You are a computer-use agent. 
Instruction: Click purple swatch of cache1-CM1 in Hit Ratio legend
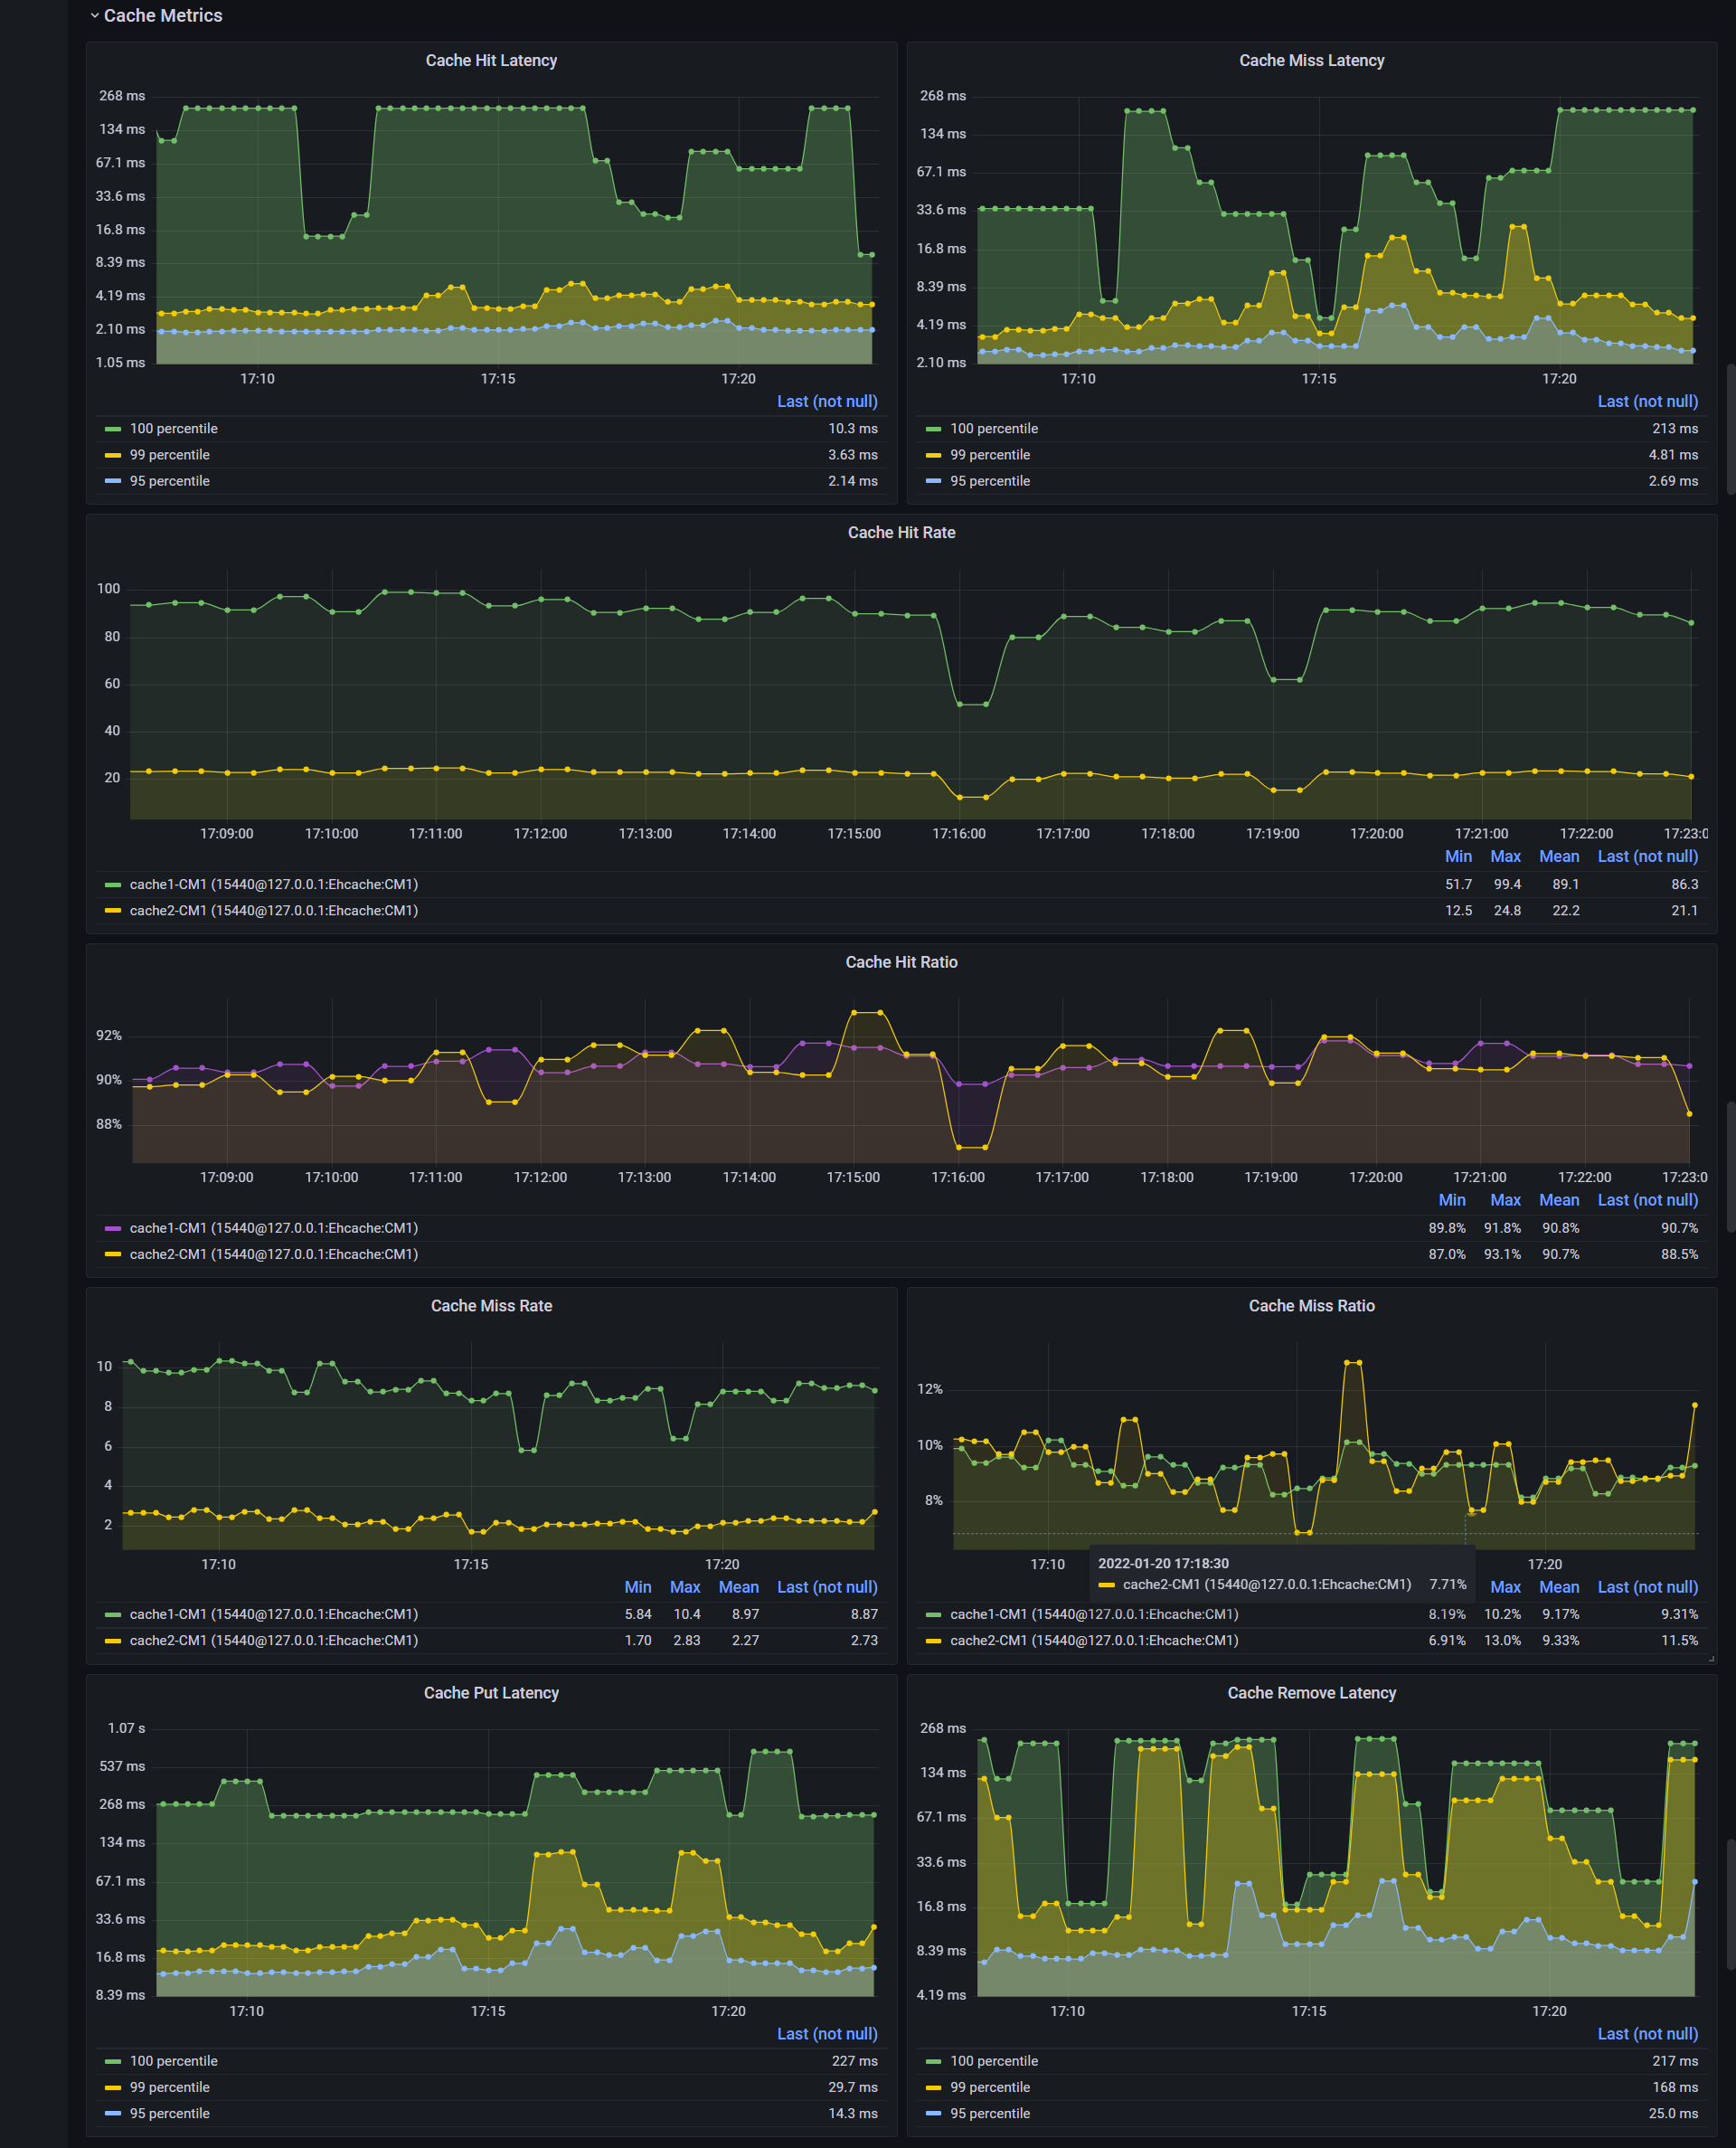[x=113, y=1228]
